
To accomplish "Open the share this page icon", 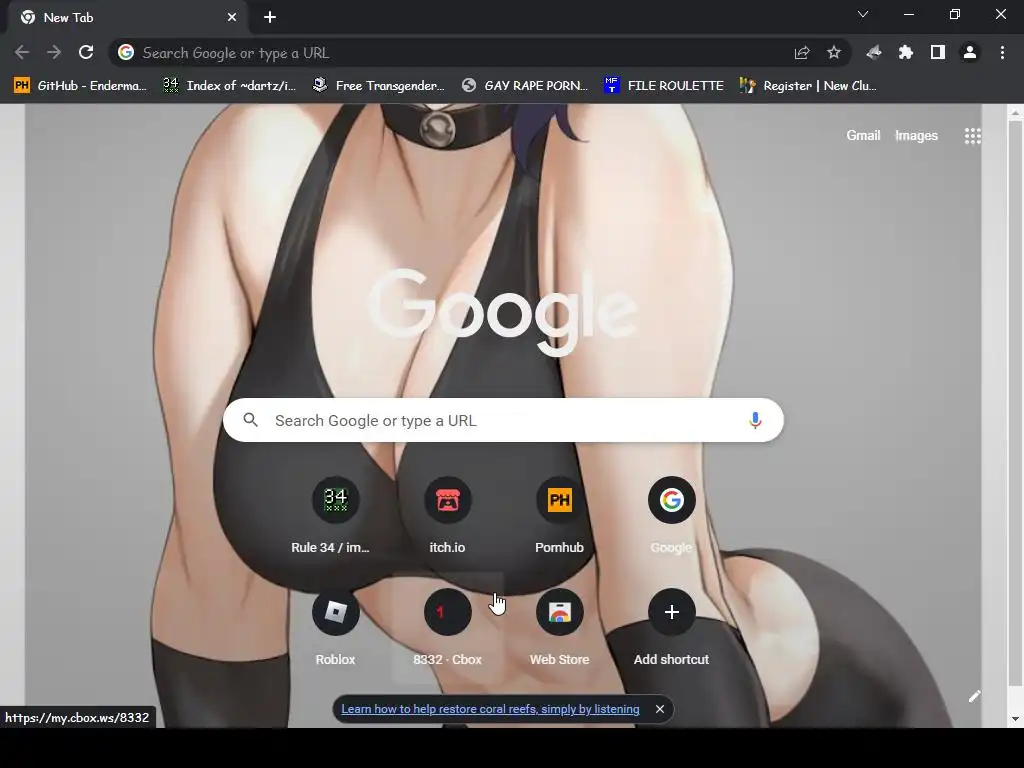I will [802, 53].
